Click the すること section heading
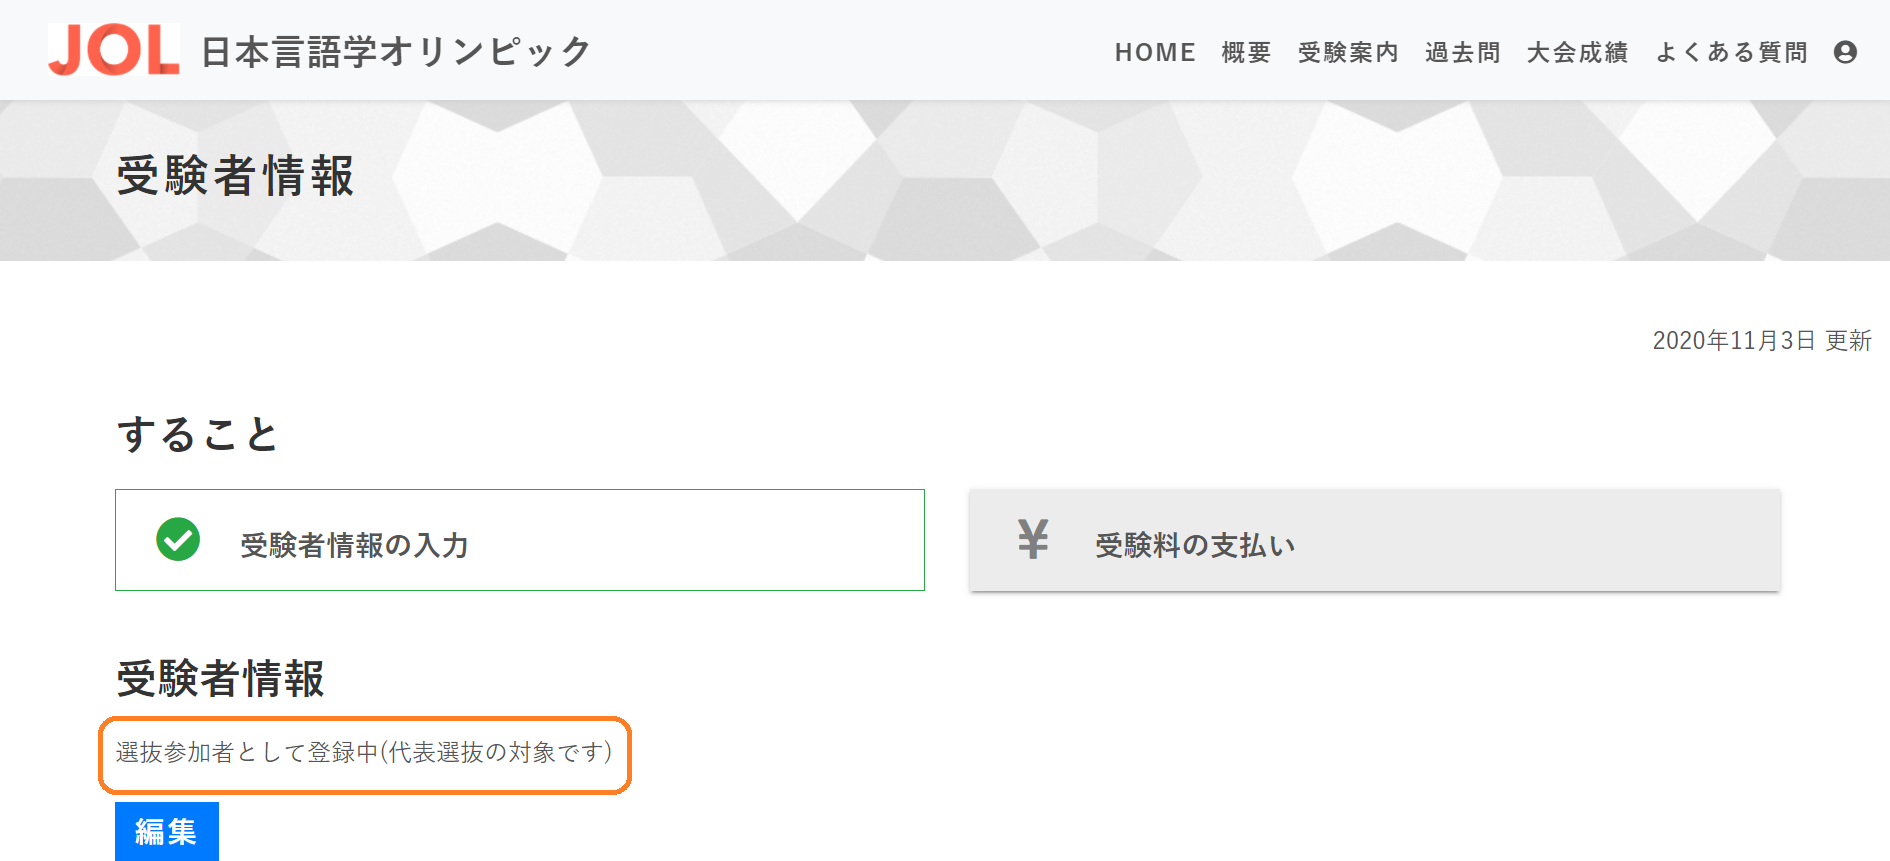Screen dimensions: 1890x861 (x=198, y=435)
